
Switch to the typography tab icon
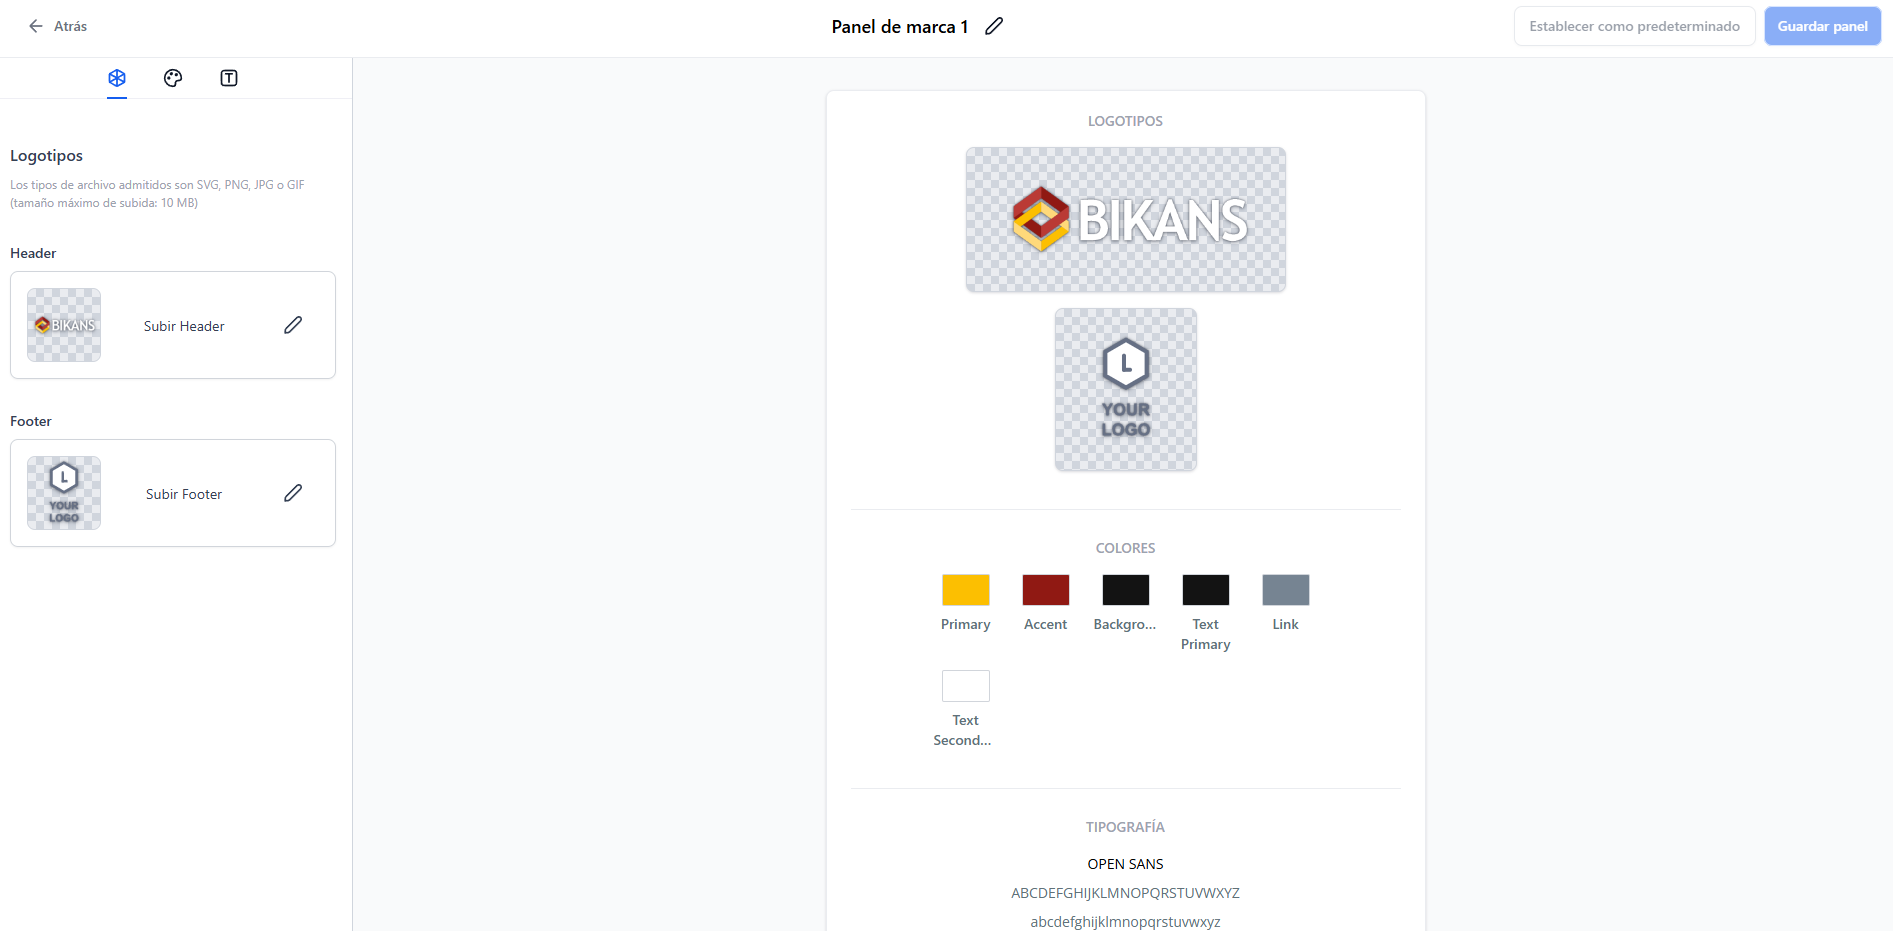point(229,78)
